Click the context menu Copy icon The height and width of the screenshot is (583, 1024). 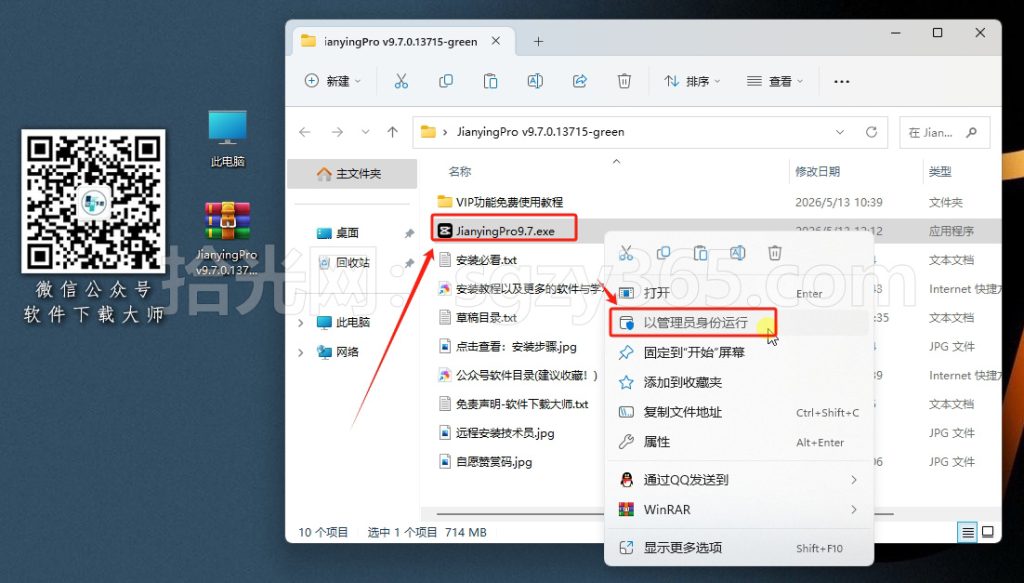click(x=664, y=253)
